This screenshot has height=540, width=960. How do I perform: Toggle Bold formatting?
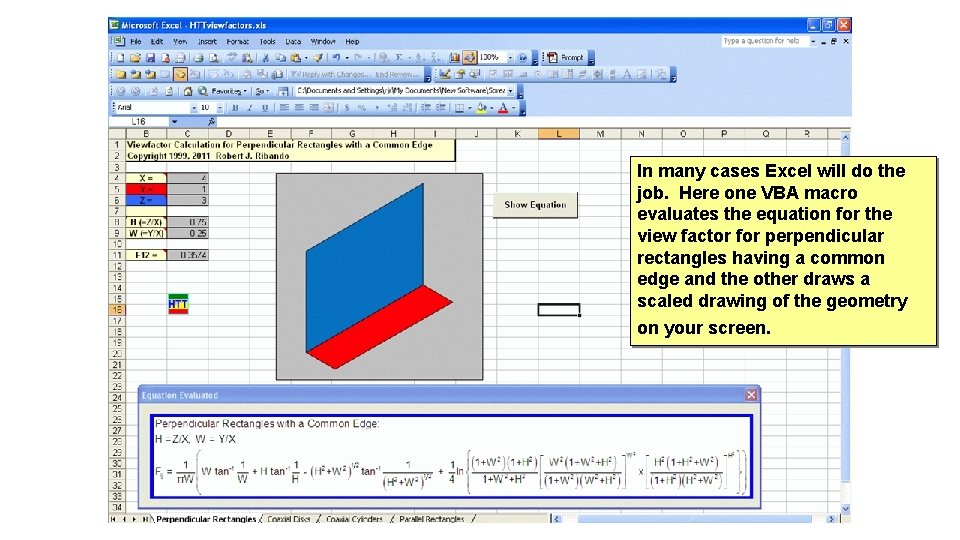click(x=235, y=108)
